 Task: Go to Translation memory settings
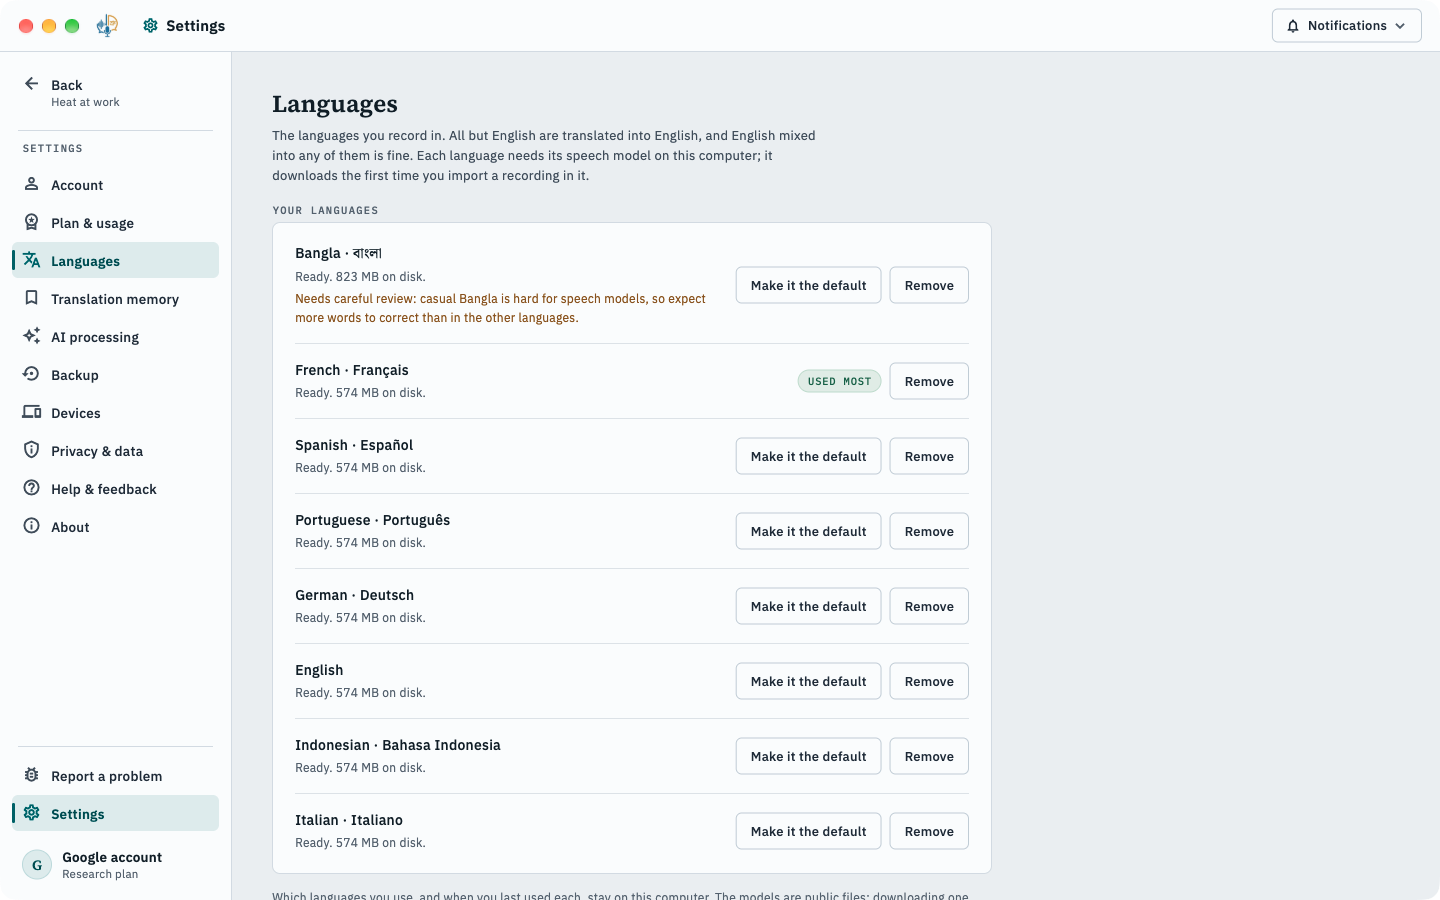point(115,299)
